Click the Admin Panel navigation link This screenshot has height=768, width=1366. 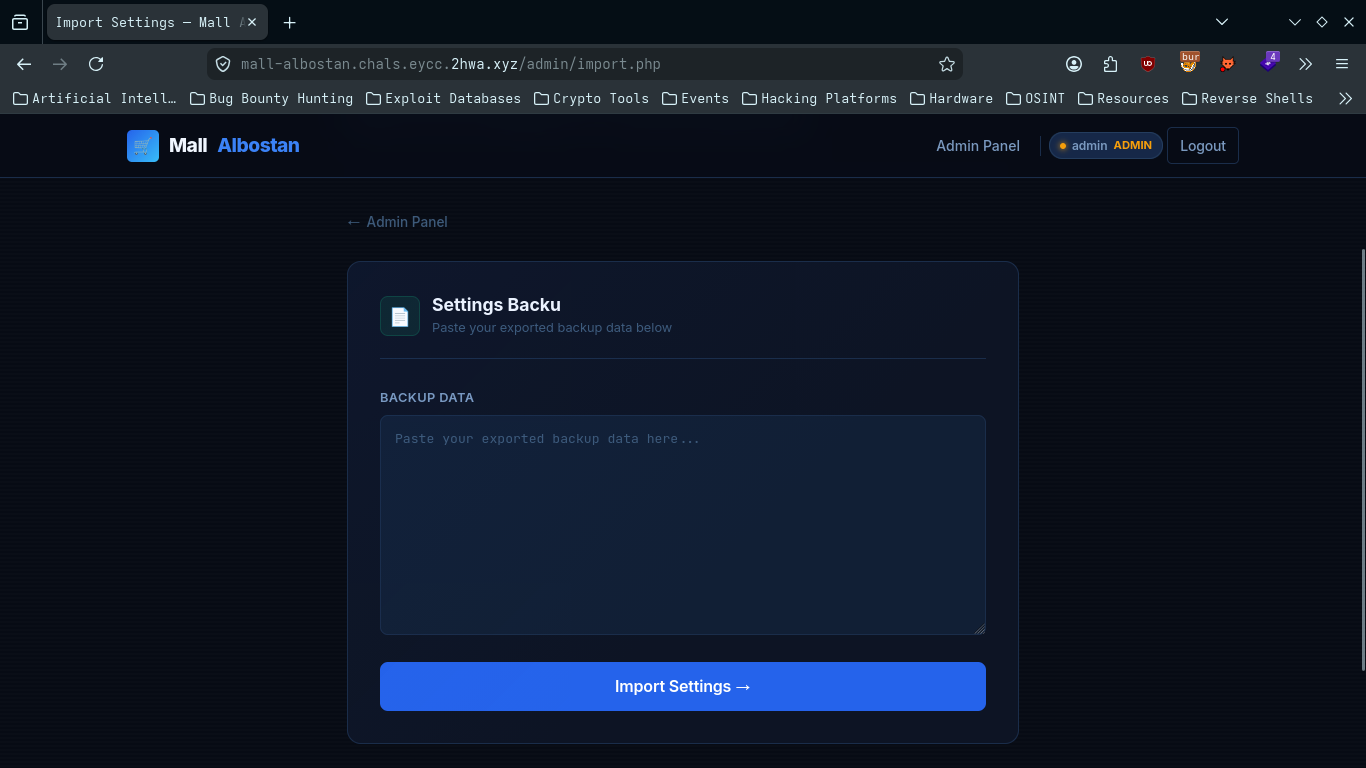[x=978, y=146]
